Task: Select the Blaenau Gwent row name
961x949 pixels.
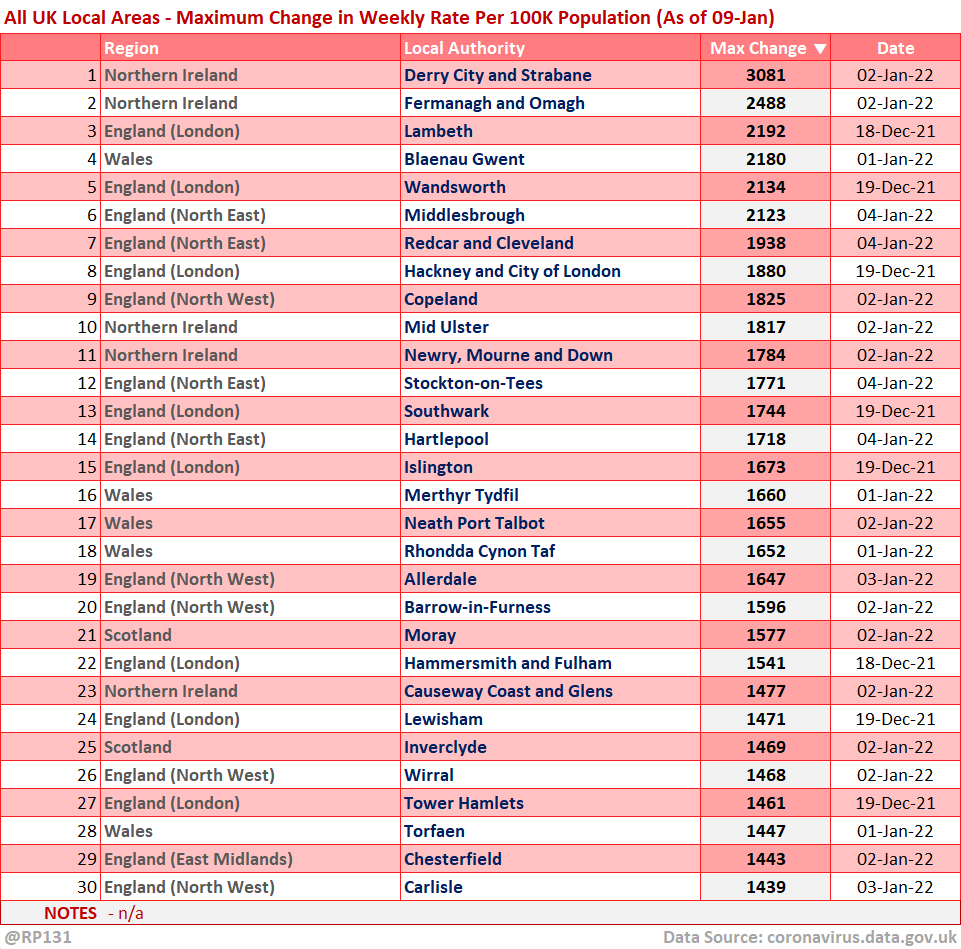Action: pyautogui.click(x=464, y=159)
